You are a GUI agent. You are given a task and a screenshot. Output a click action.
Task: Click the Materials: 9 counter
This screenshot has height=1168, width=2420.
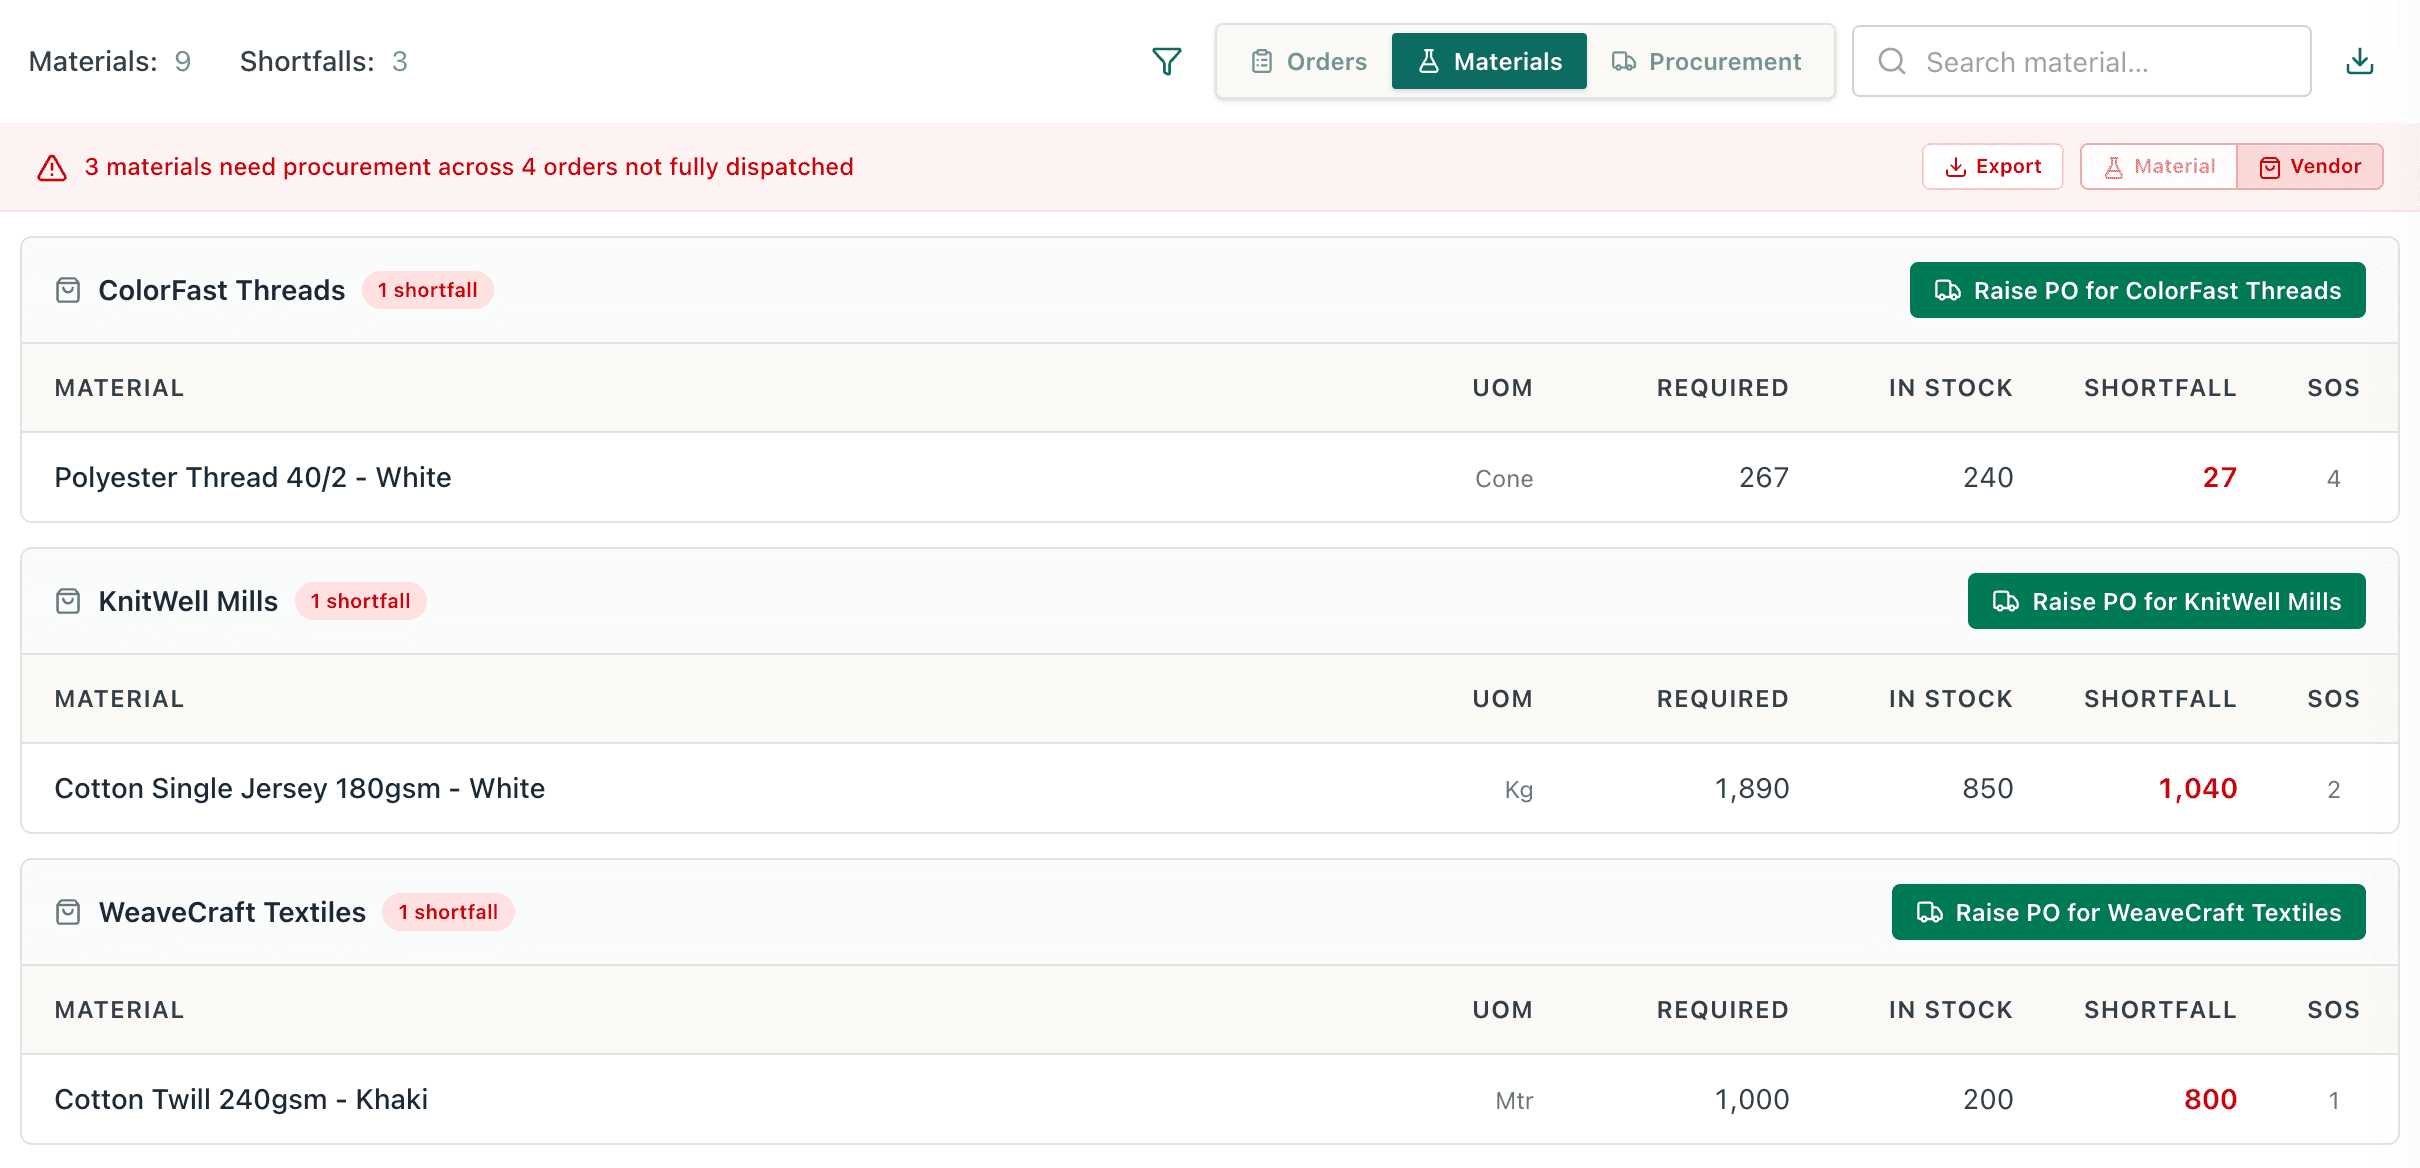[x=110, y=62]
